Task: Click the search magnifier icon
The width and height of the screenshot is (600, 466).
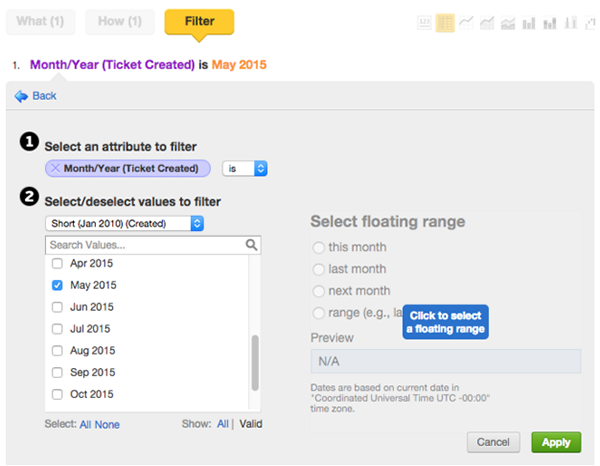Action: click(252, 244)
